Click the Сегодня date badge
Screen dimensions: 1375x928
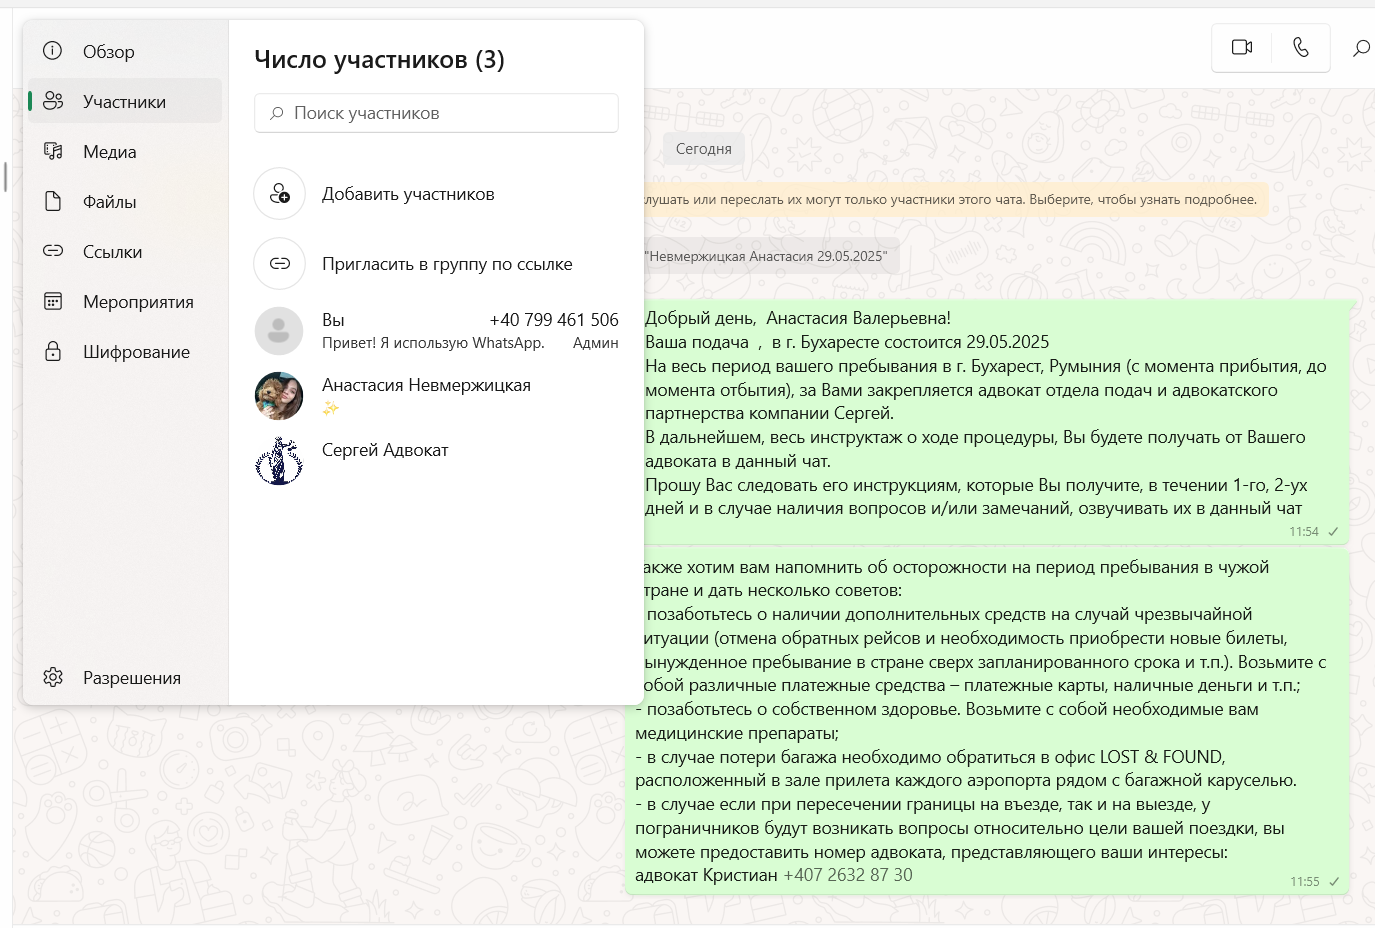click(x=704, y=148)
